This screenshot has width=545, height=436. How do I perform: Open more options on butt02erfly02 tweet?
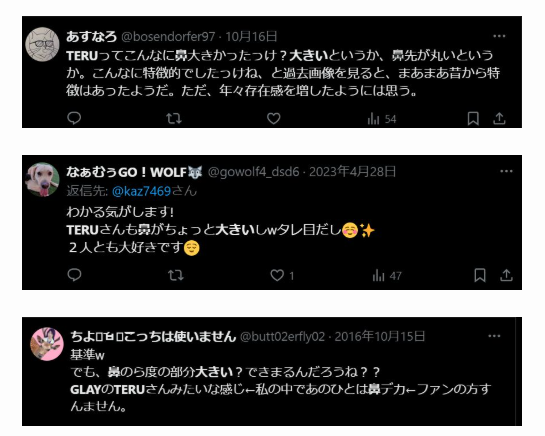coord(494,336)
